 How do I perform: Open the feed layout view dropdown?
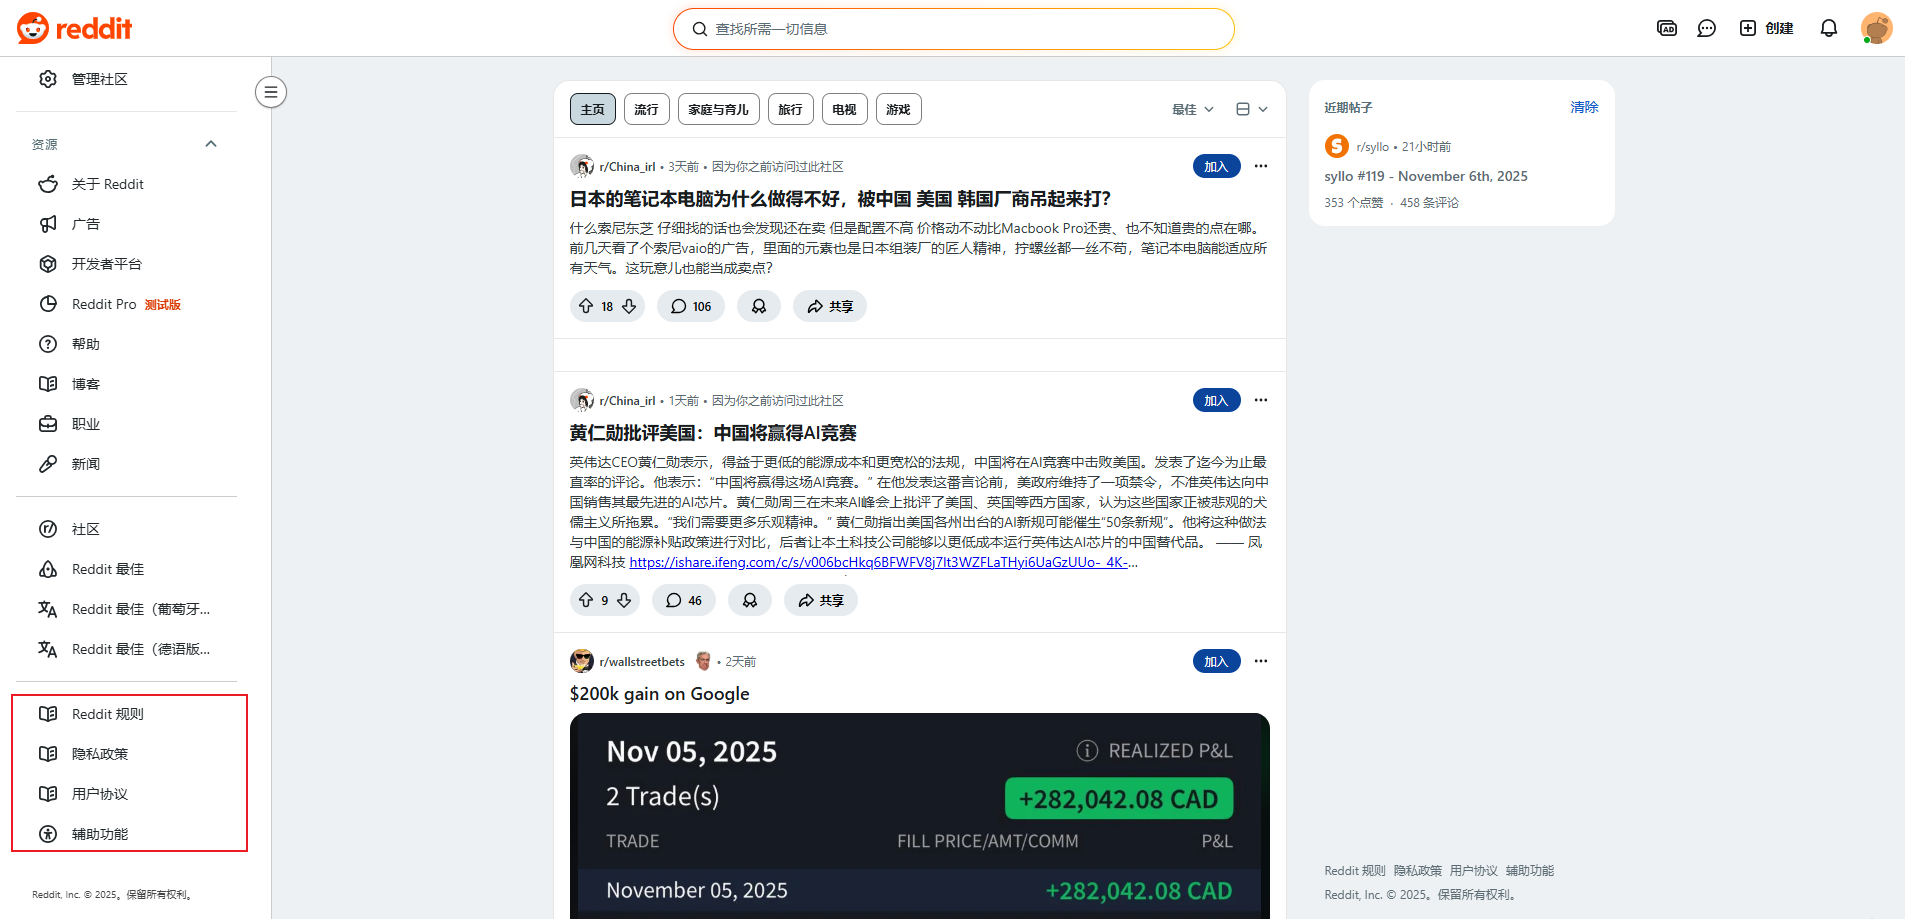(x=1251, y=109)
